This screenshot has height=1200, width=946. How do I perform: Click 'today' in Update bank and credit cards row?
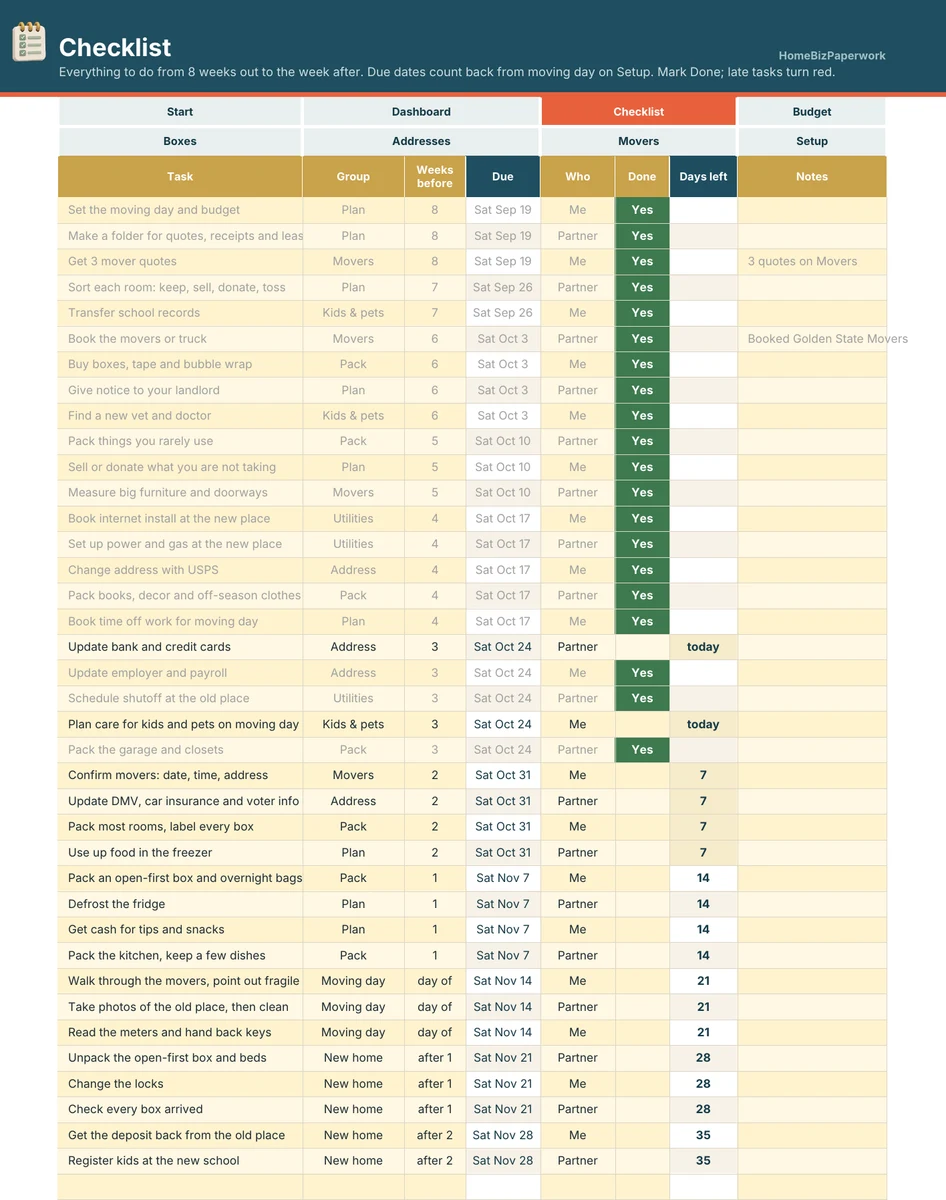point(703,647)
